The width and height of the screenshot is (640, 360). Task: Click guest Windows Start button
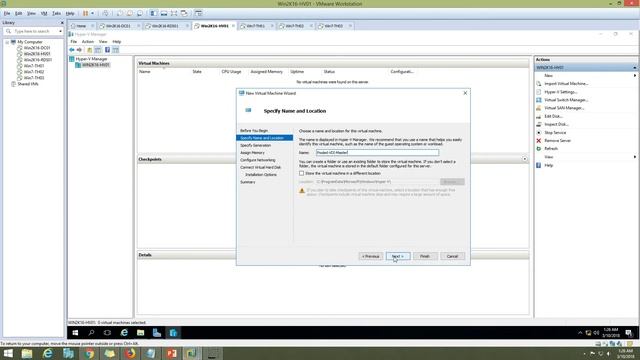[75, 333]
